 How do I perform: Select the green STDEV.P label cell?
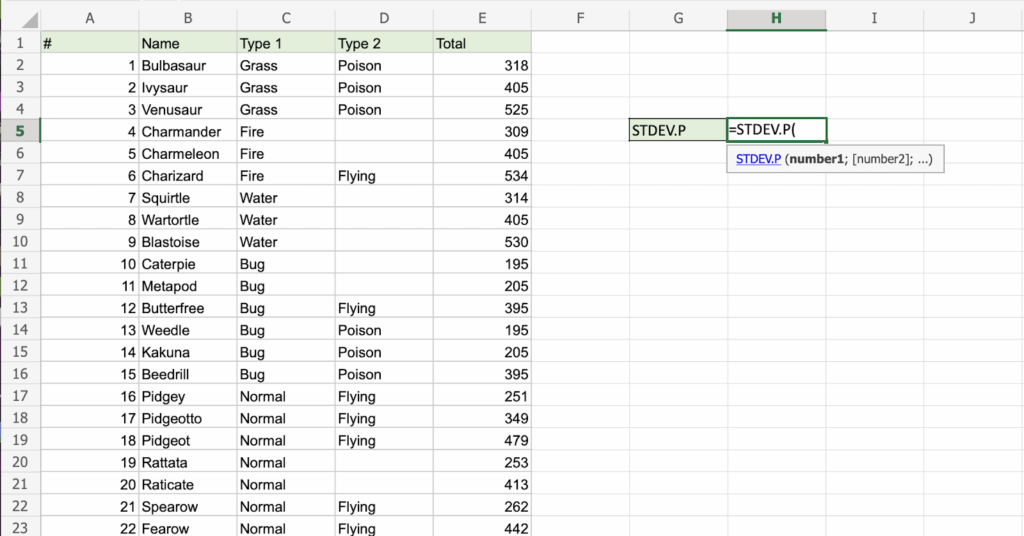tap(677, 130)
